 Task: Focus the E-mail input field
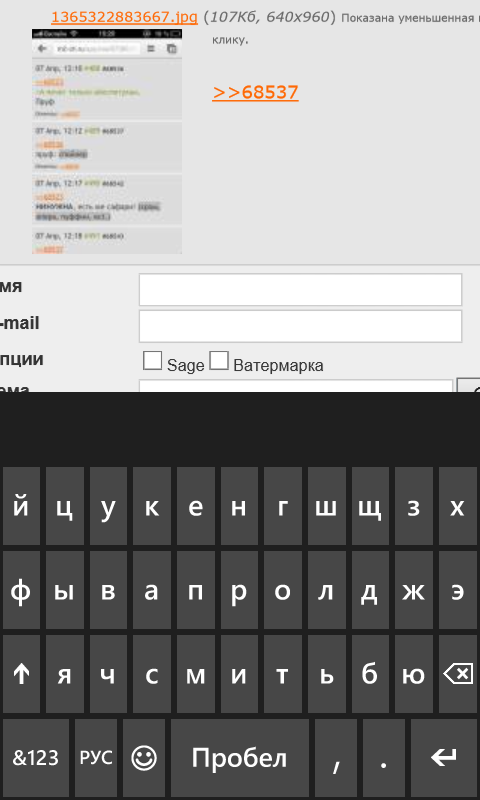(300, 326)
